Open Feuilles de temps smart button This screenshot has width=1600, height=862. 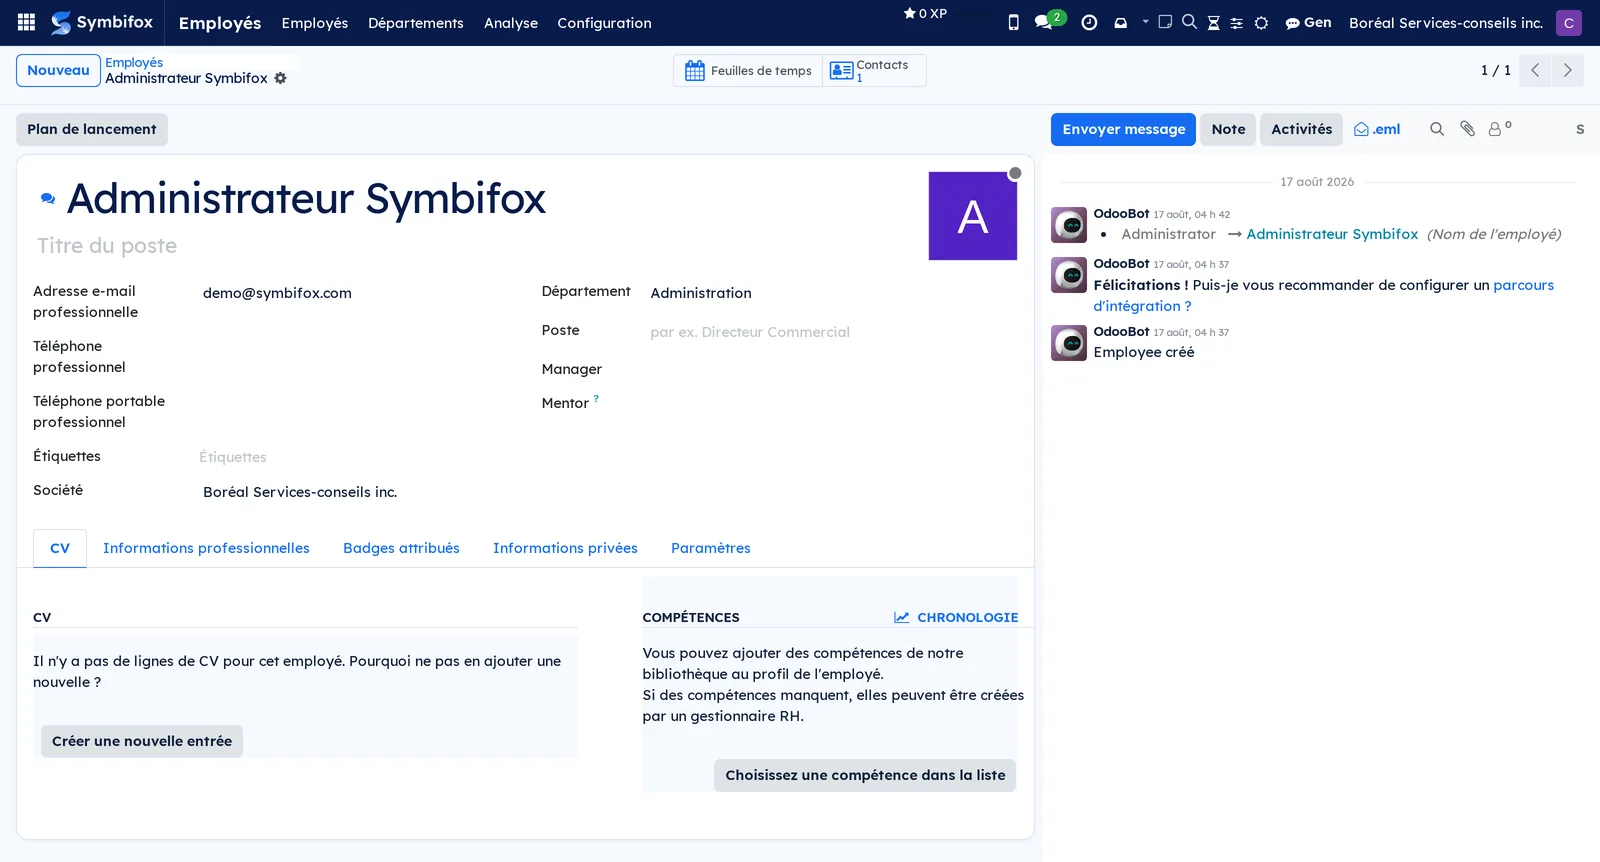pos(748,70)
